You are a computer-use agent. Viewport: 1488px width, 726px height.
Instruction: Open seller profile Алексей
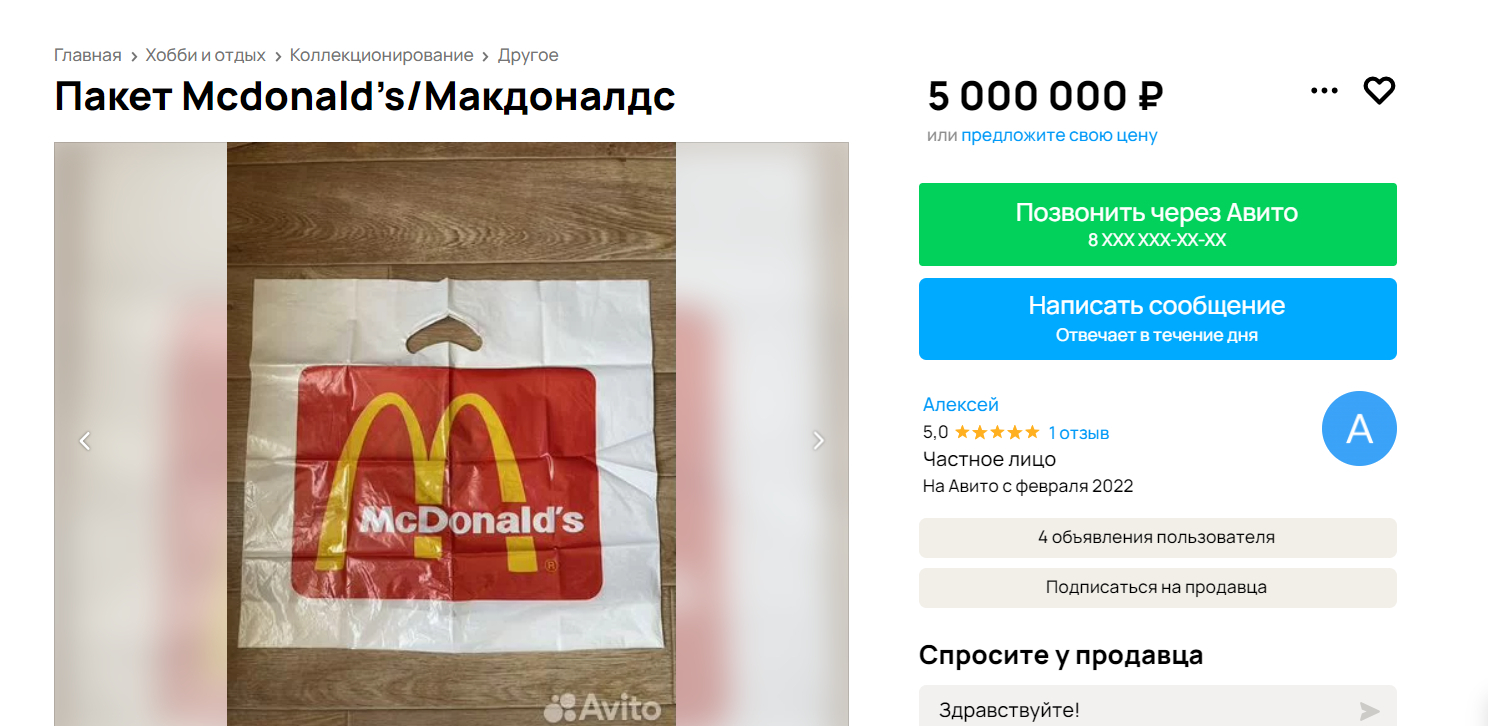tap(961, 405)
